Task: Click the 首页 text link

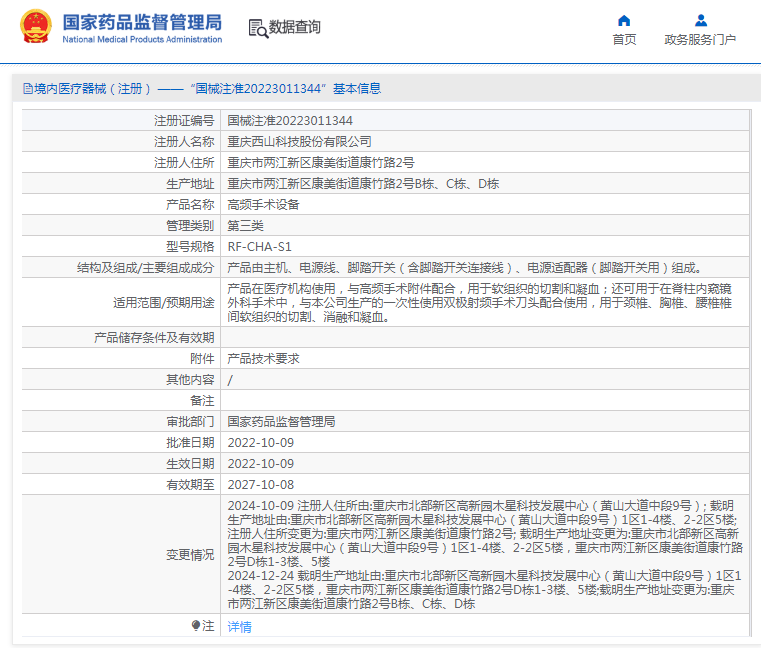Action: [x=624, y=39]
